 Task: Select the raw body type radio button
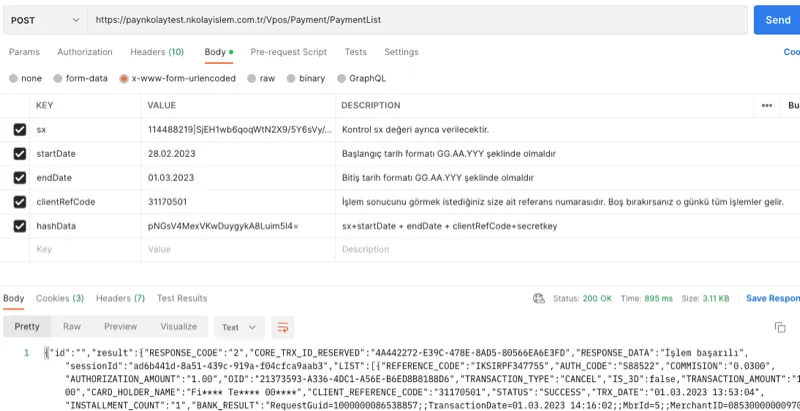[252, 78]
